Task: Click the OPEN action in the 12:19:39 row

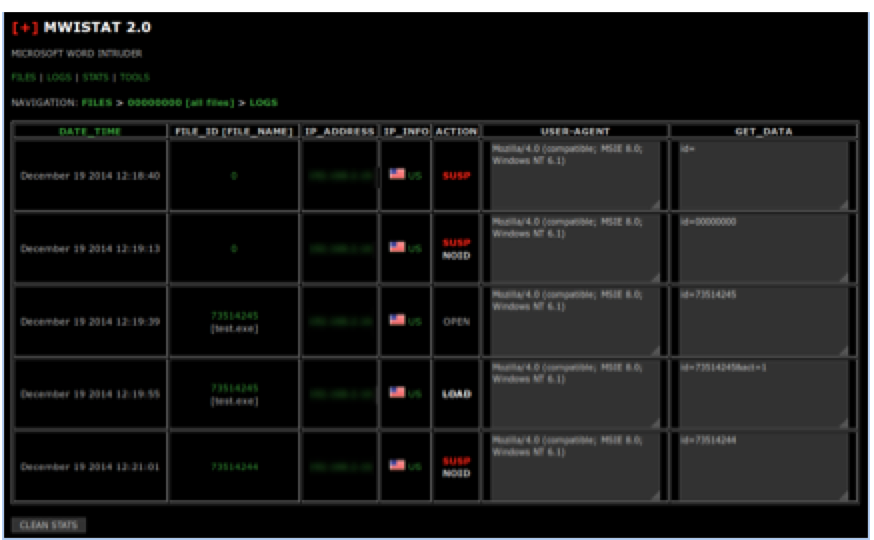Action: point(457,322)
